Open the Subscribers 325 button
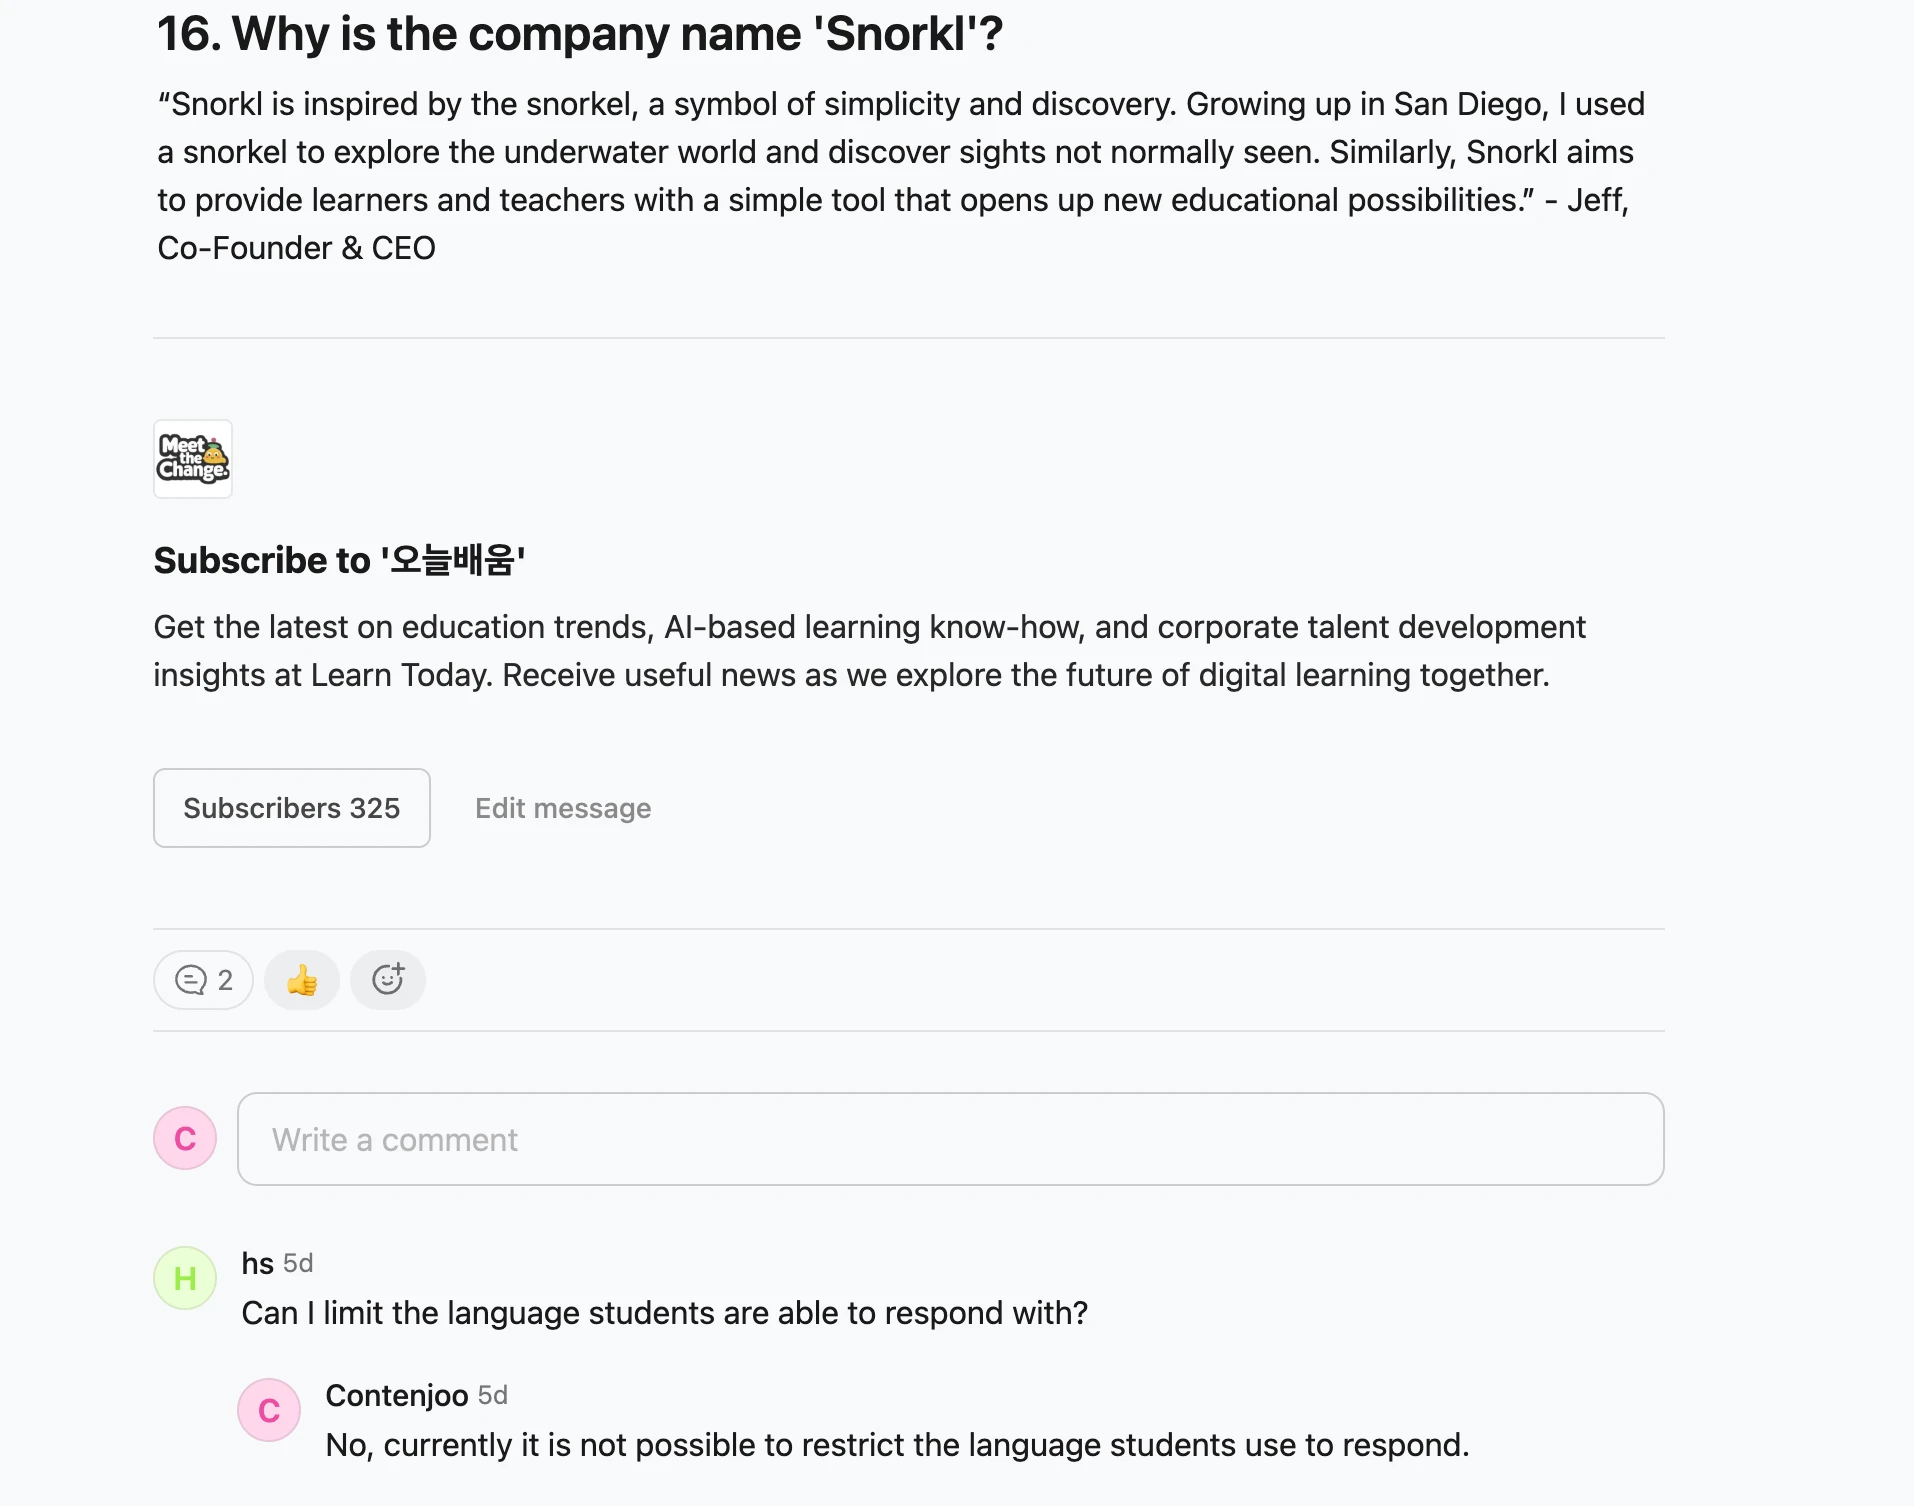The height and width of the screenshot is (1506, 1914). point(292,808)
